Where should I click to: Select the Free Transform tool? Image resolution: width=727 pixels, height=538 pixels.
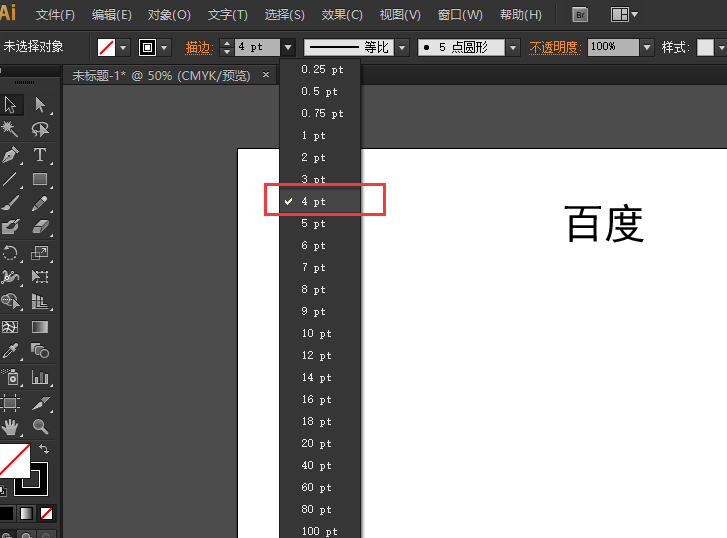click(x=40, y=277)
